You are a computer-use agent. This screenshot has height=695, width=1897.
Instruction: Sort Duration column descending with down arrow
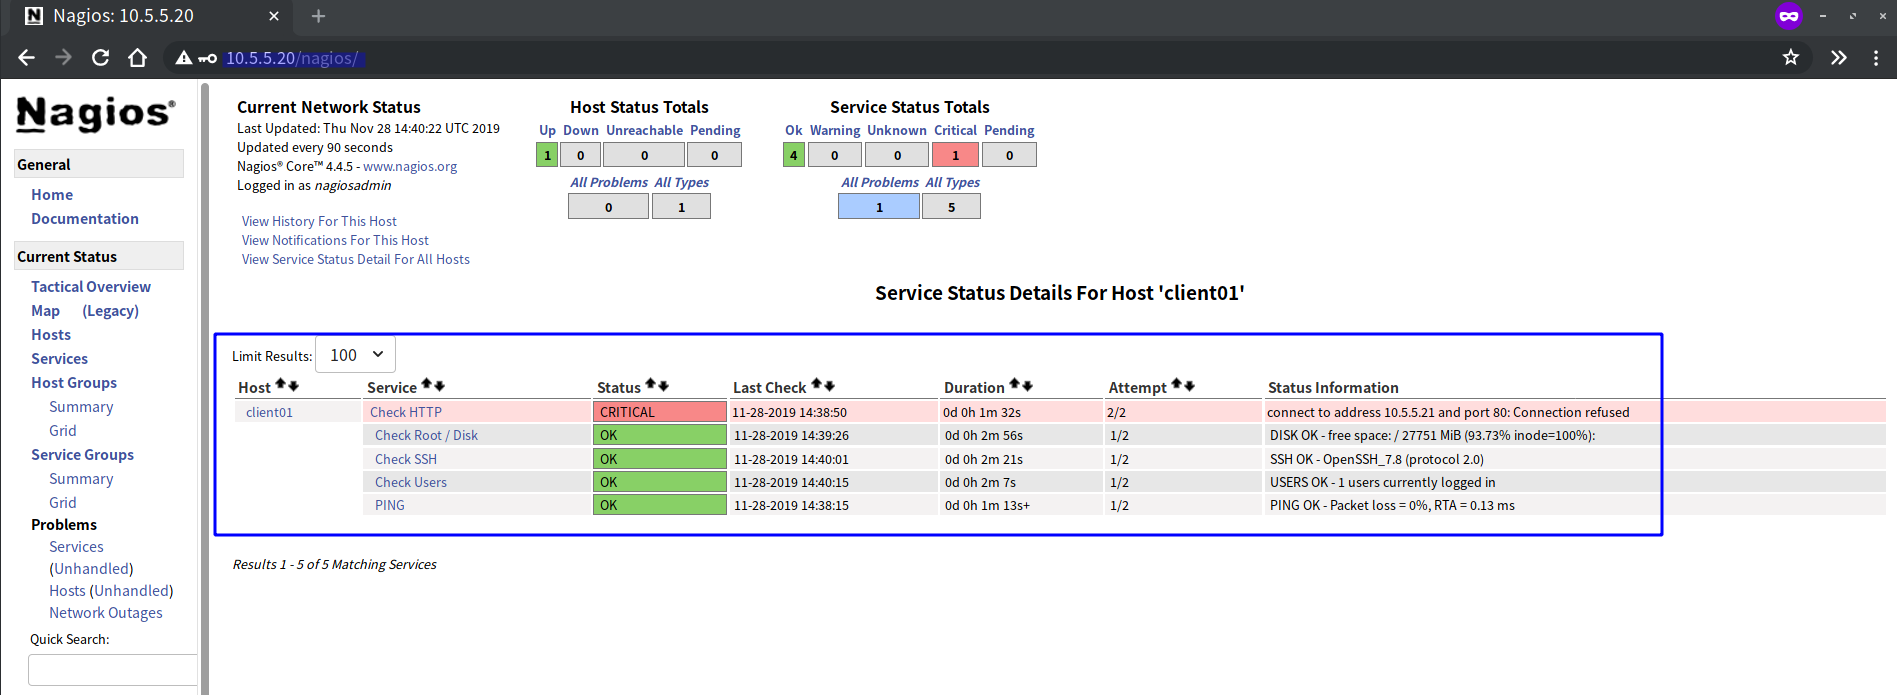[x=1027, y=386]
